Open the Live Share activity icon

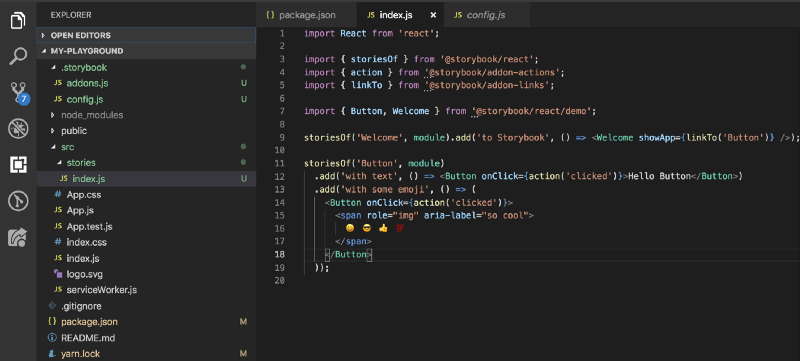[18, 237]
